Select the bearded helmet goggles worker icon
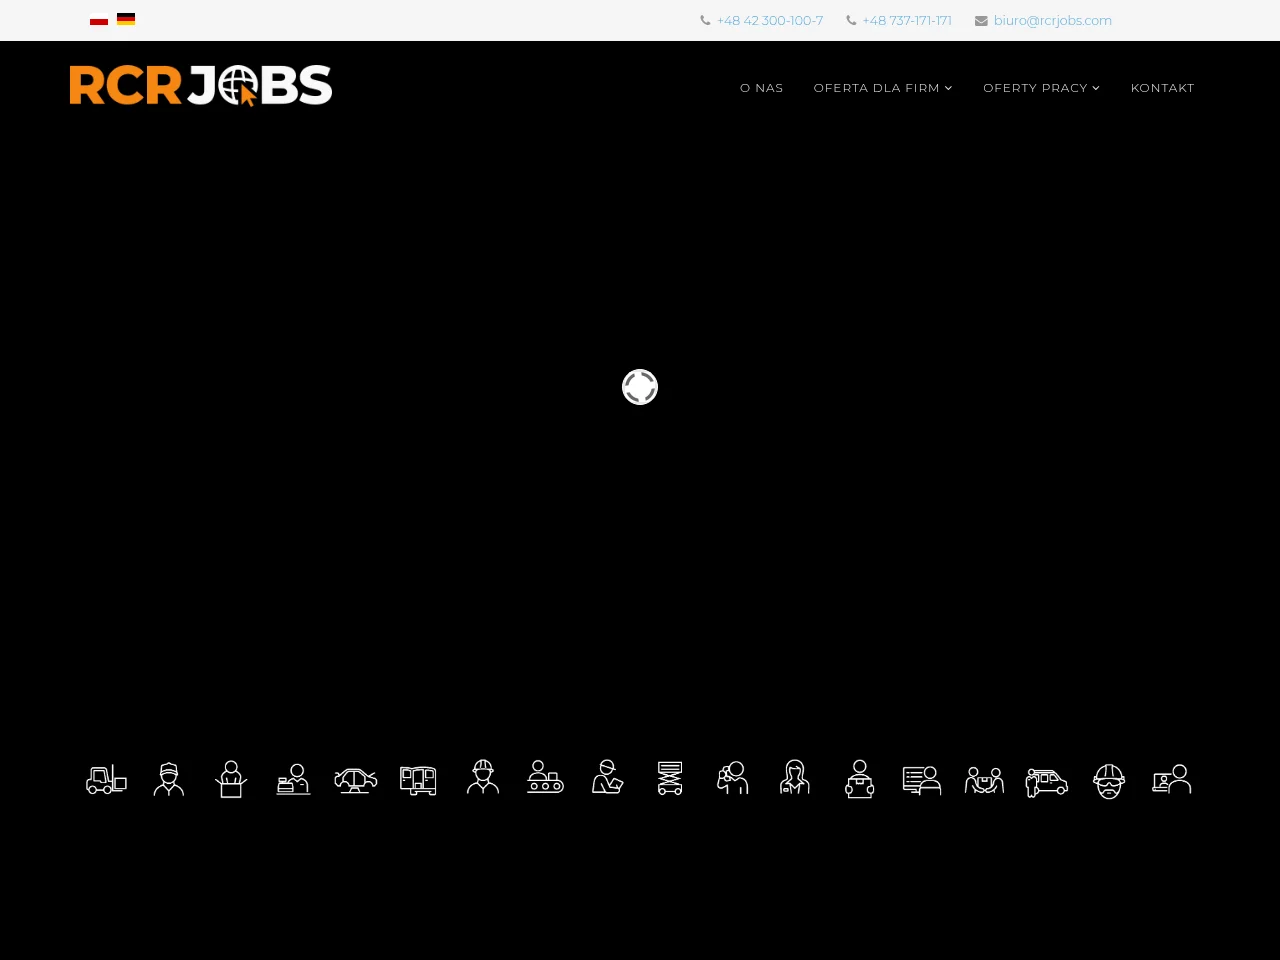Image resolution: width=1280 pixels, height=960 pixels. click(1109, 781)
